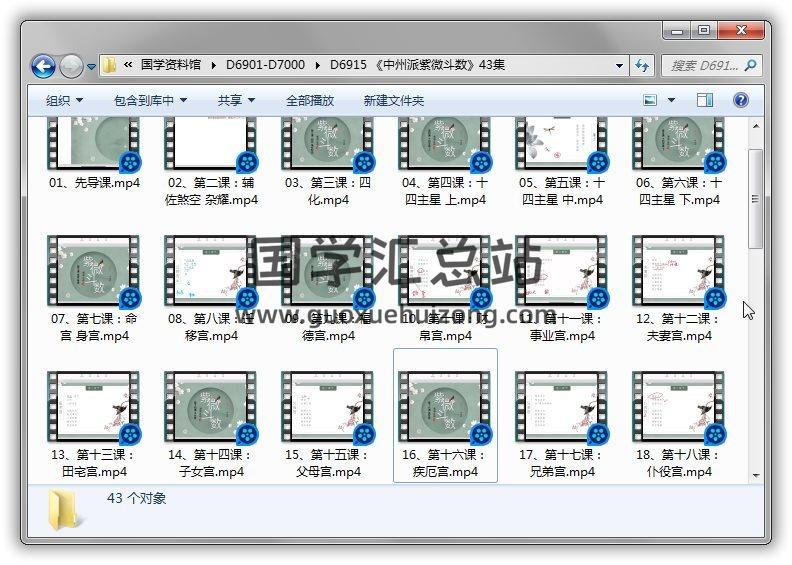Open the 共享 menu

click(x=236, y=101)
